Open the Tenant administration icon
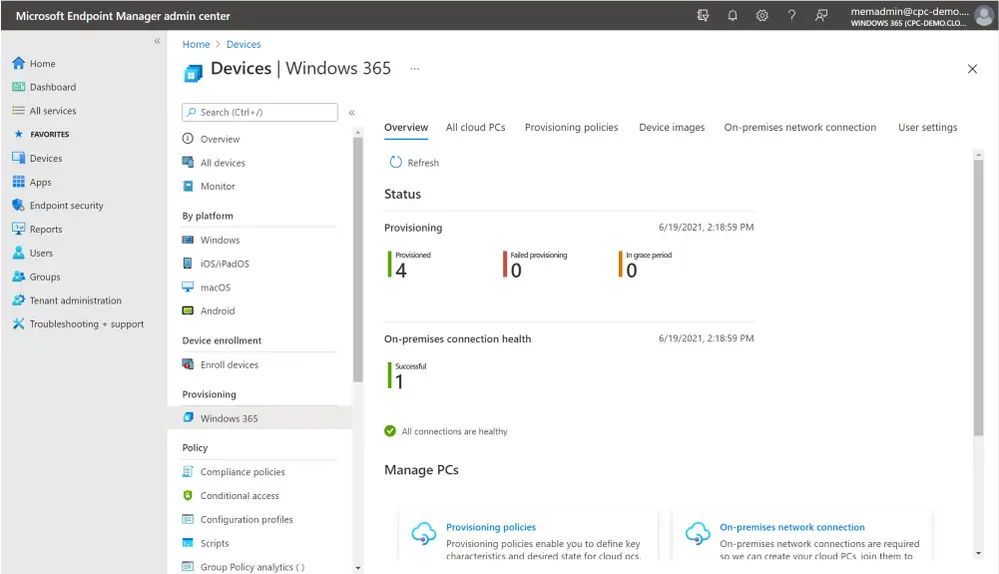Image resolution: width=999 pixels, height=574 pixels. [18, 300]
